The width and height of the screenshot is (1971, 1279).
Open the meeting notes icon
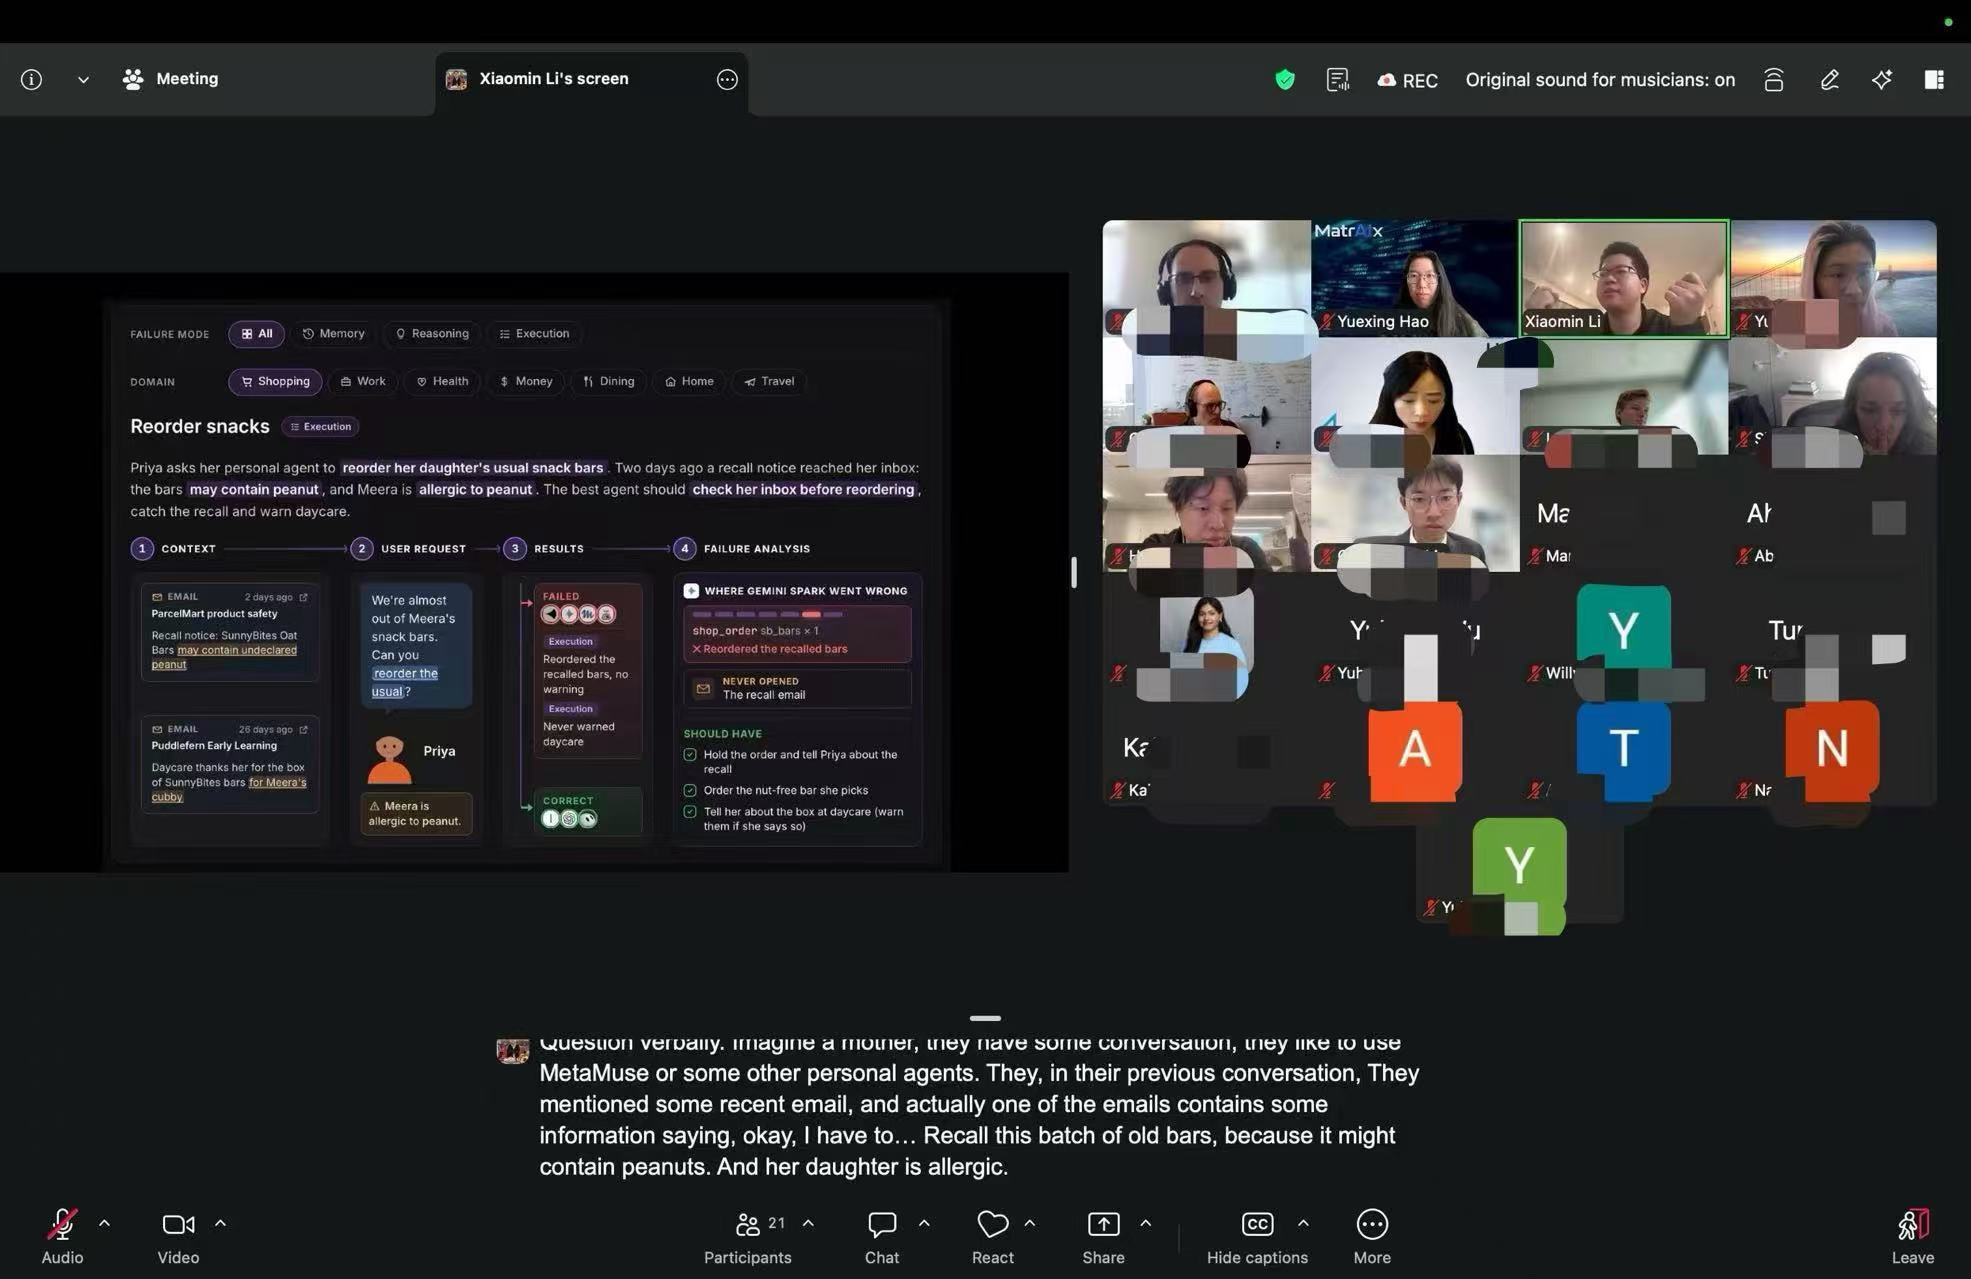point(1338,80)
